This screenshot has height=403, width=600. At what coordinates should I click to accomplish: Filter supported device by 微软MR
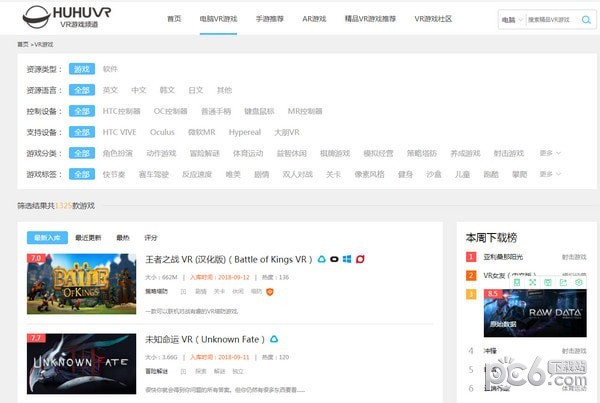tap(202, 132)
